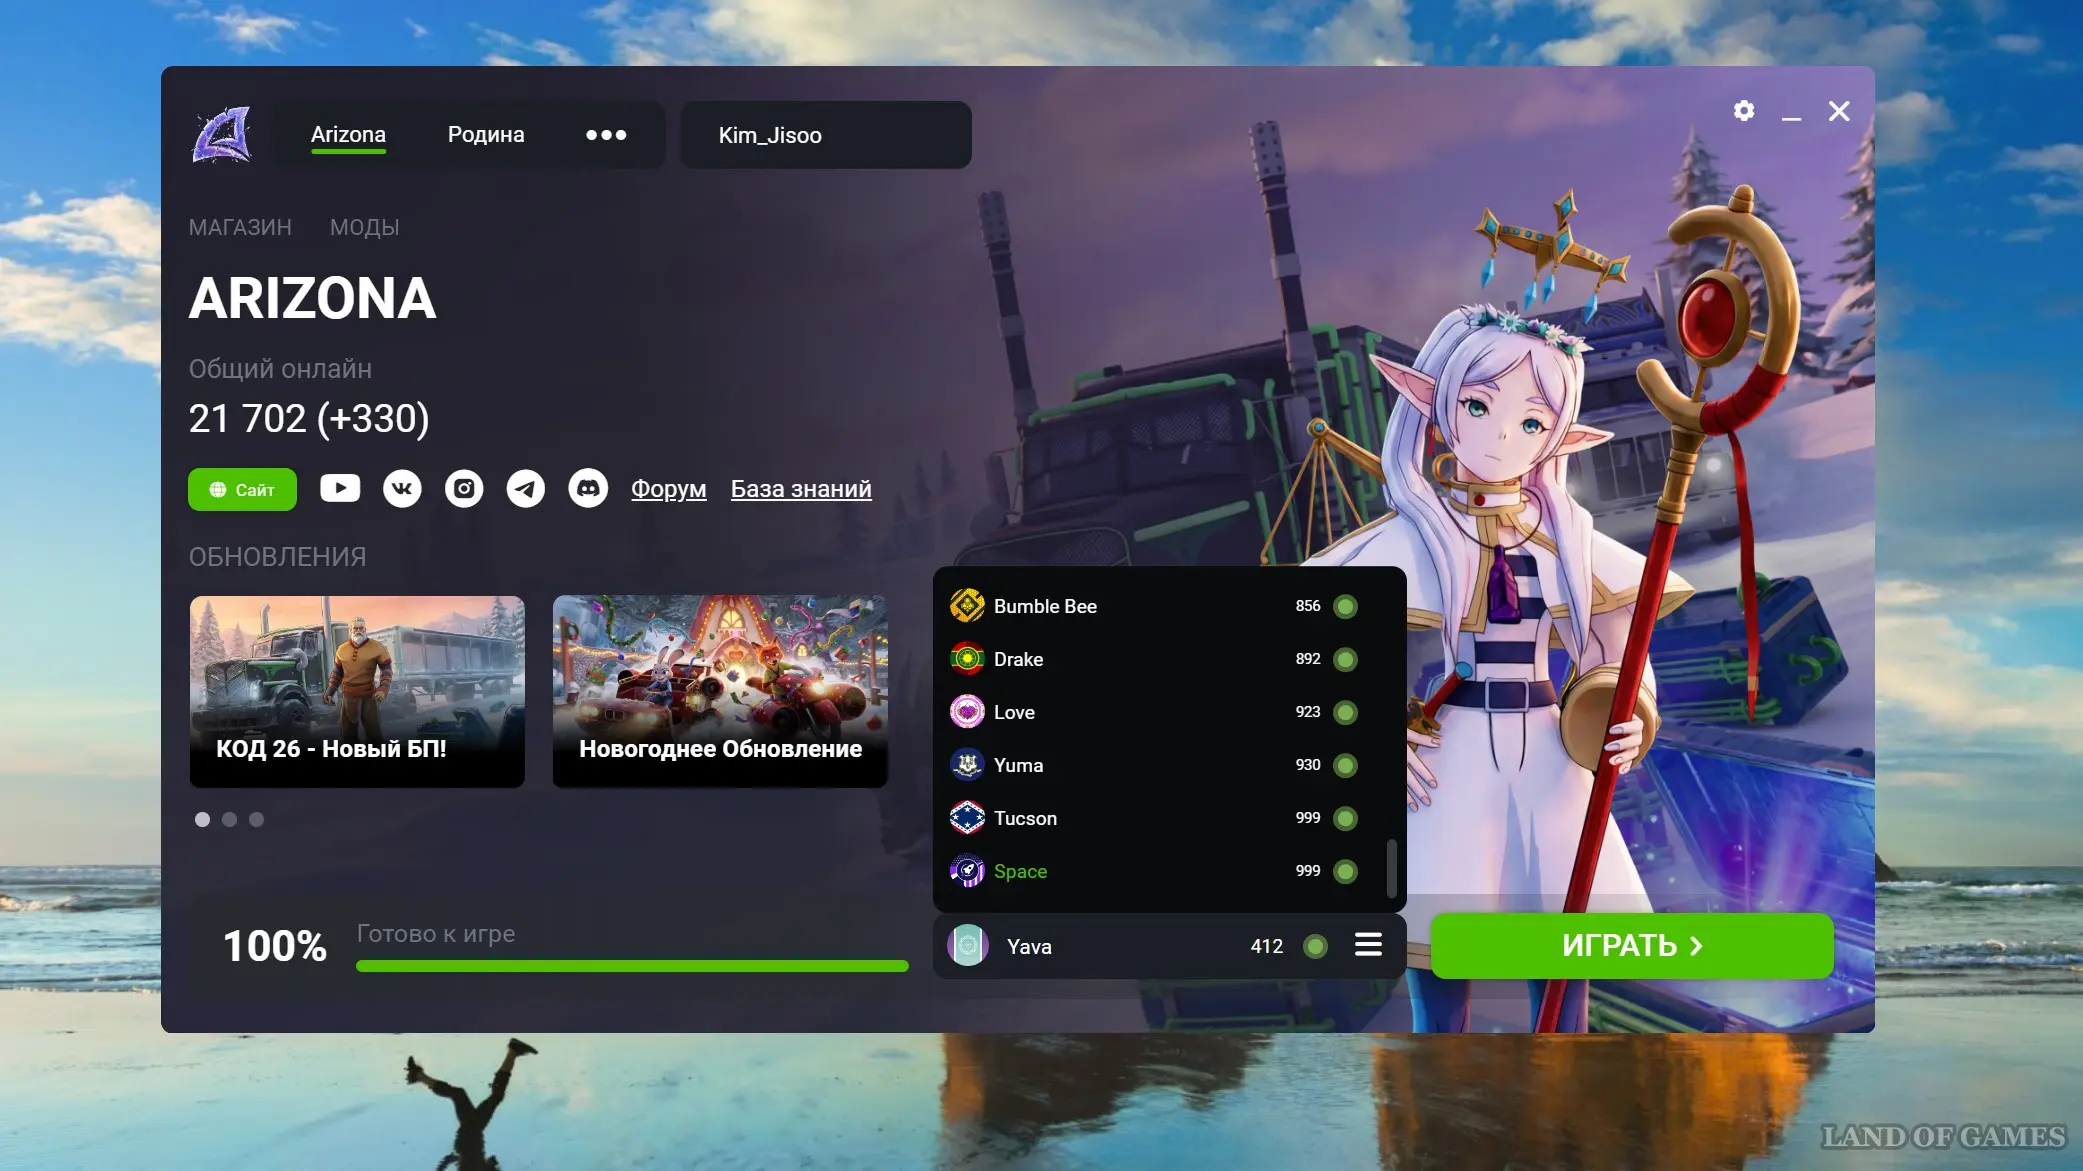Viewport: 2083px width, 1171px height.
Task: Click the server list scrollbar
Action: pyautogui.click(x=1391, y=867)
